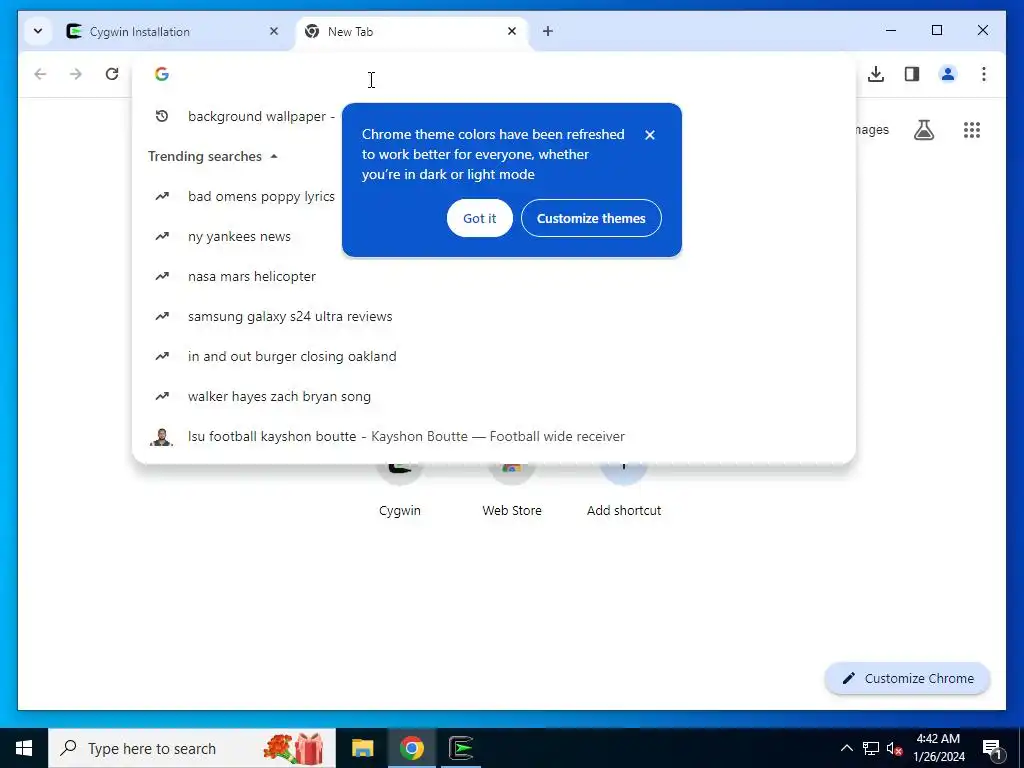Click the network status tray icon
Viewport: 1024px width, 768px height.
871,748
